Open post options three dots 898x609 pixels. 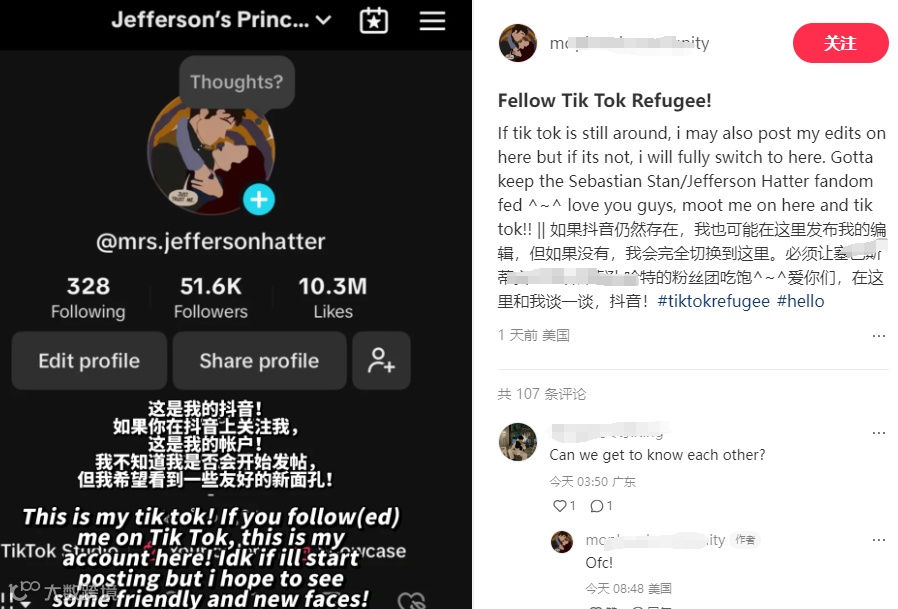pos(879,336)
